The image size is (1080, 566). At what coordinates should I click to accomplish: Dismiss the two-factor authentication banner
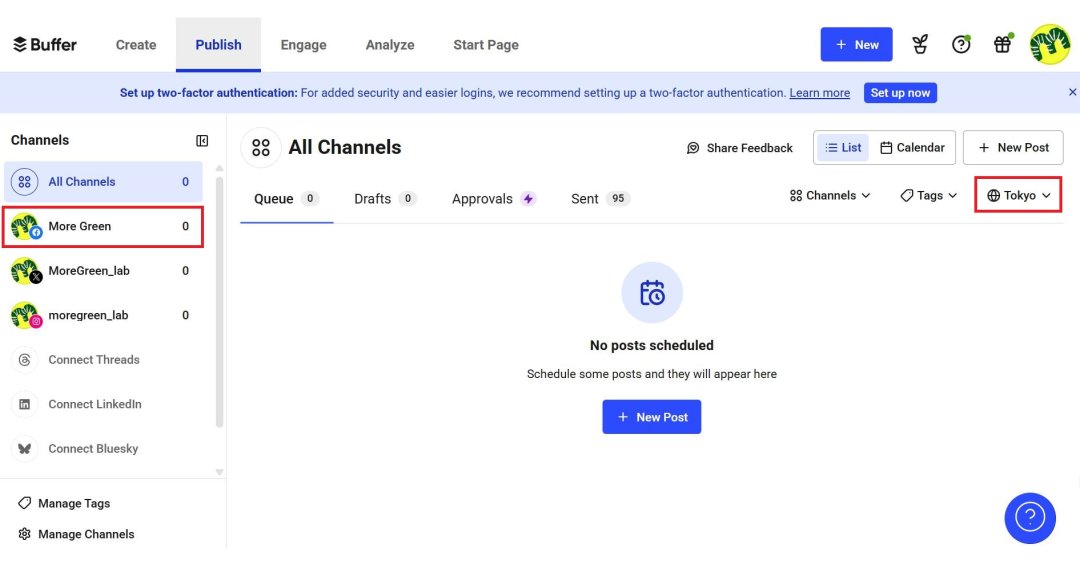pyautogui.click(x=1072, y=92)
